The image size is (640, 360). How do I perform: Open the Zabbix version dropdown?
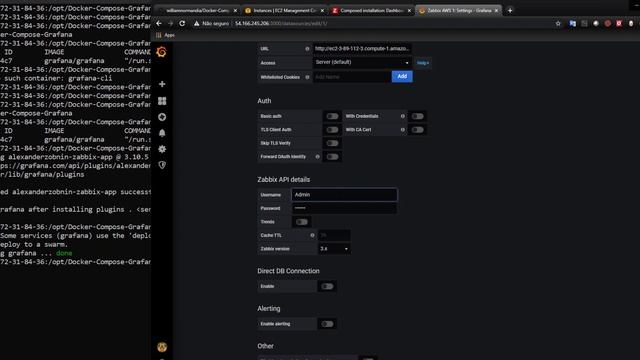pos(334,249)
